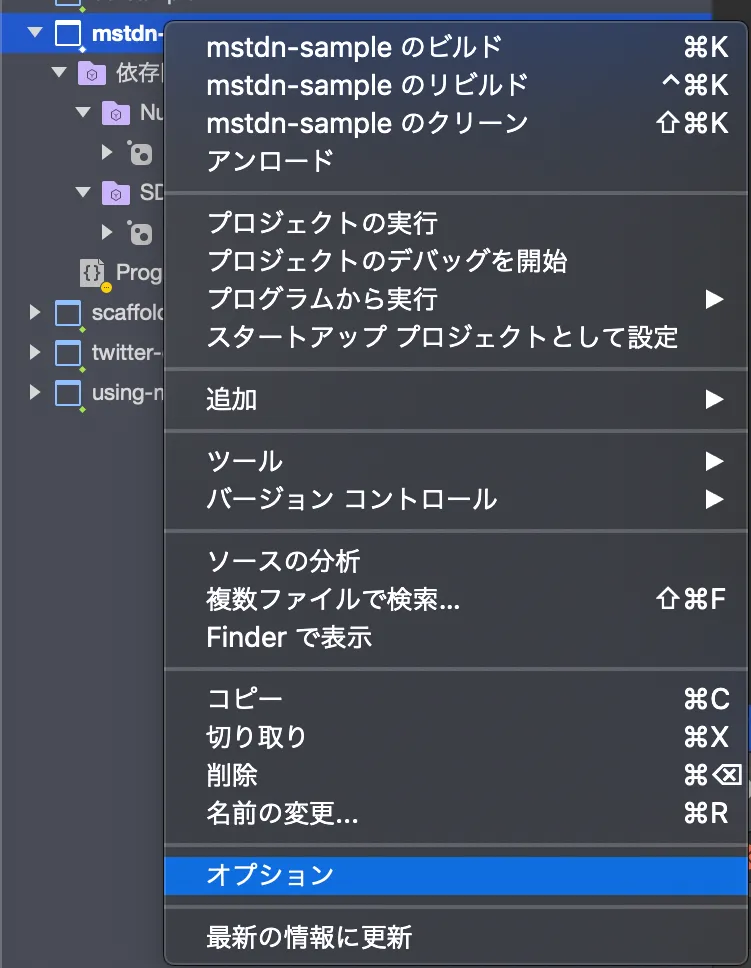Collapse the SDK folder node
751x968 pixels.
83,192
